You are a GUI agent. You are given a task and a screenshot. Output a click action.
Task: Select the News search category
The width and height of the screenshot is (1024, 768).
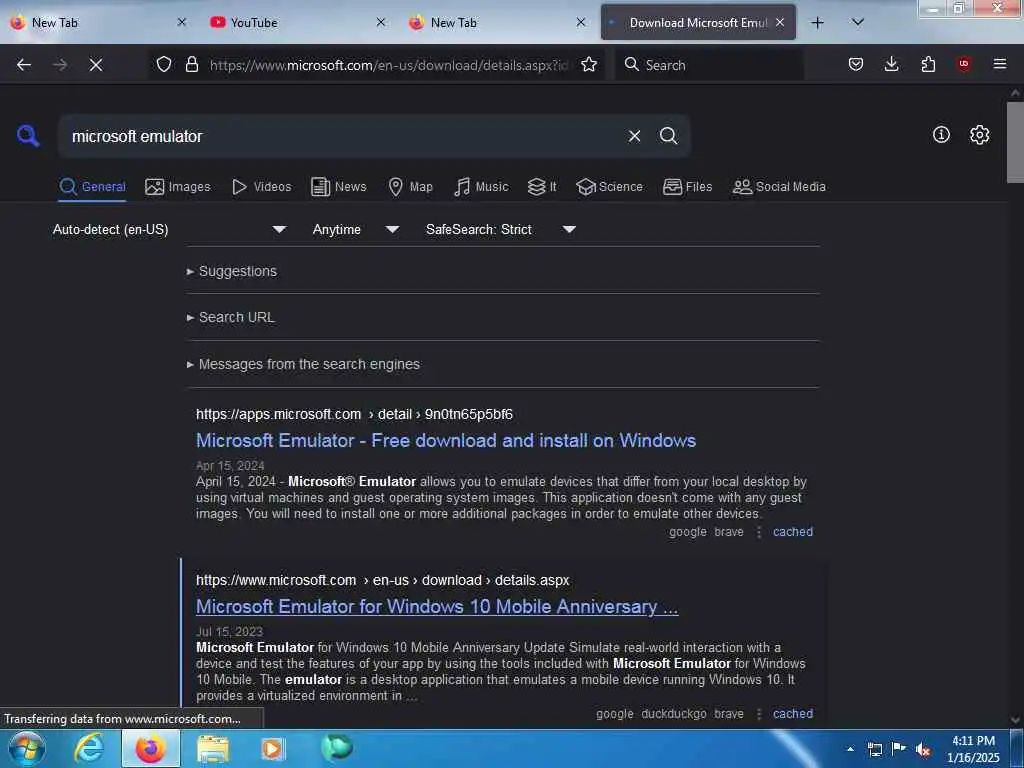(x=338, y=187)
